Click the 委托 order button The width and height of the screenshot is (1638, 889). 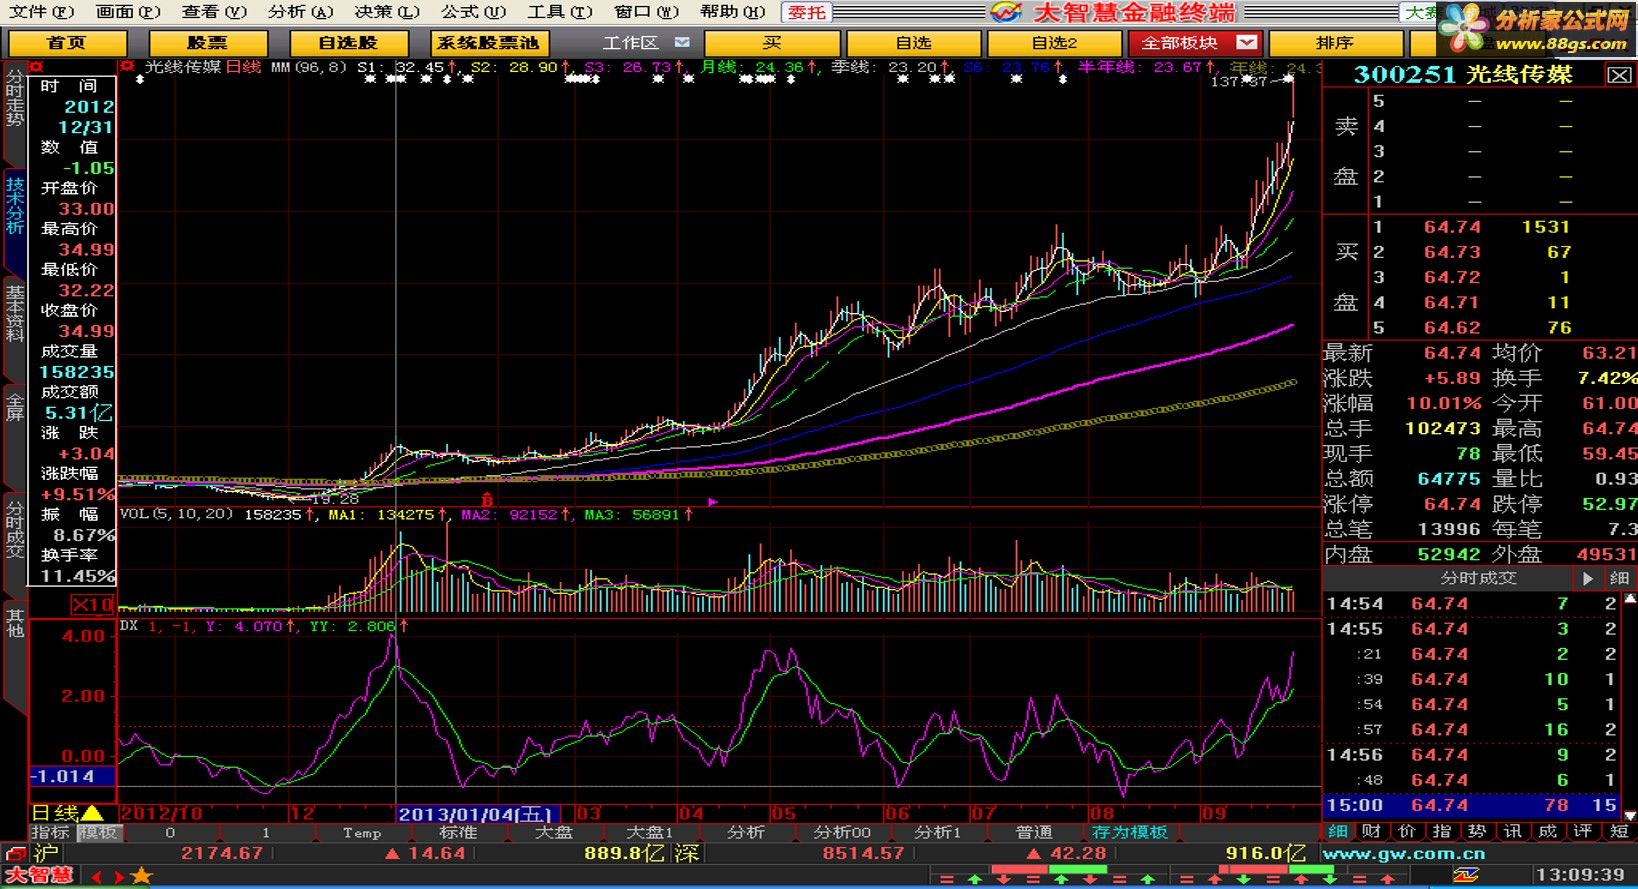[x=806, y=12]
